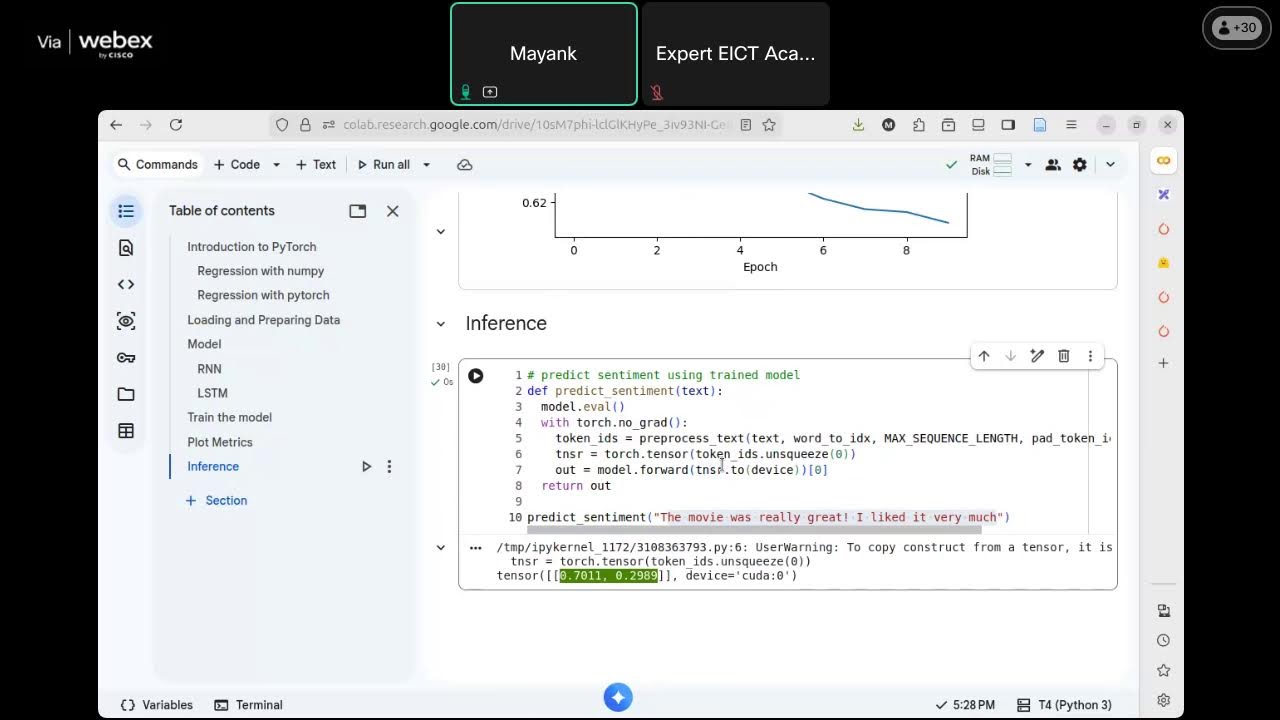Viewport: 1280px width, 720px height.
Task: Collapse the Inference section chevron
Action: tap(440, 324)
